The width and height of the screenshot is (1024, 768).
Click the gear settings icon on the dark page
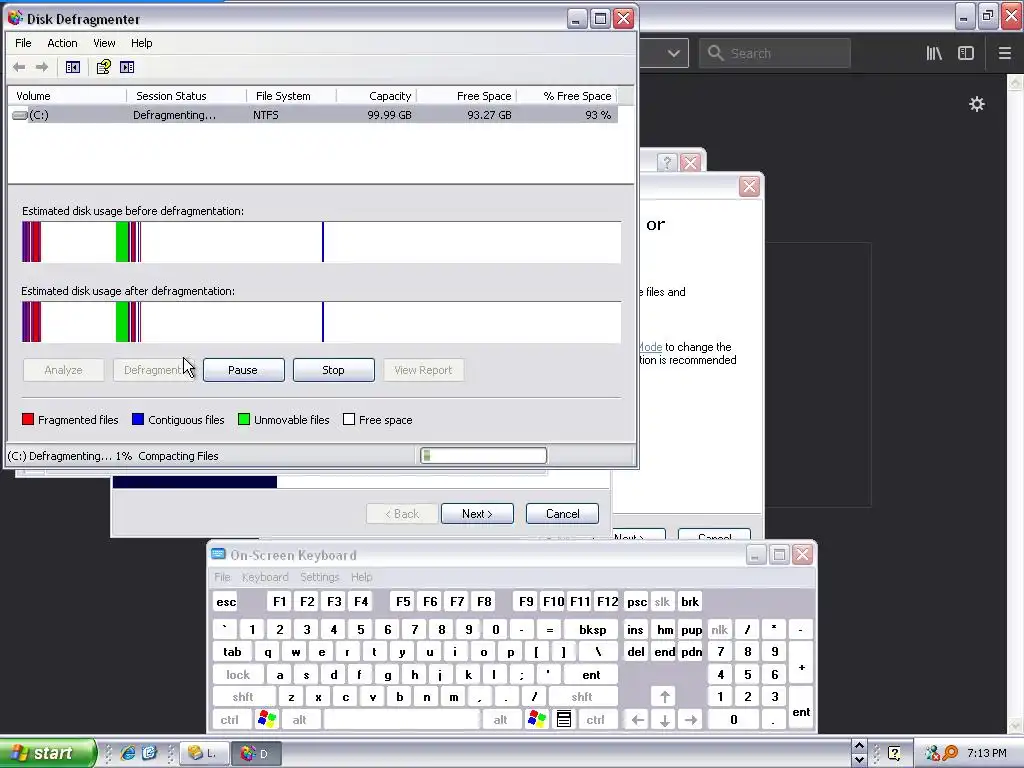point(976,104)
